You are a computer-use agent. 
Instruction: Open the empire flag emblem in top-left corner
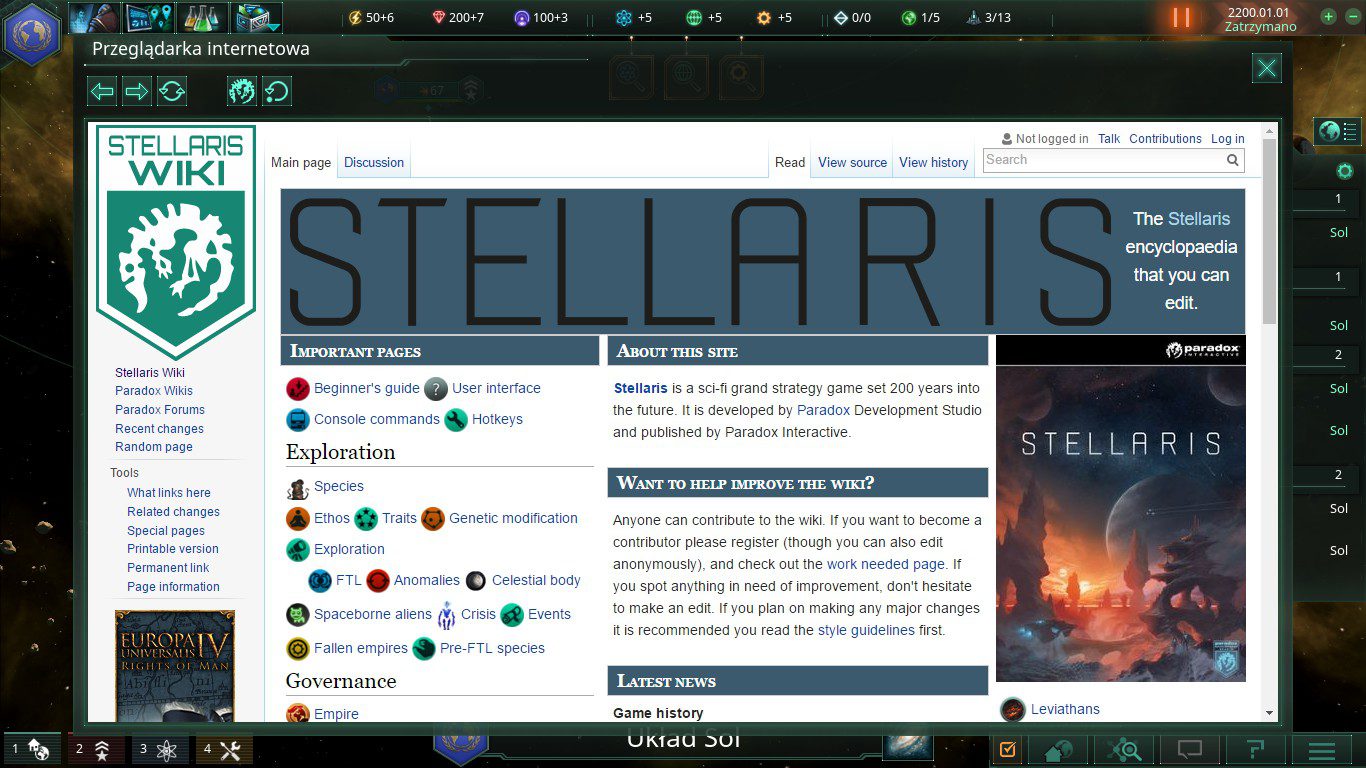[x=33, y=33]
